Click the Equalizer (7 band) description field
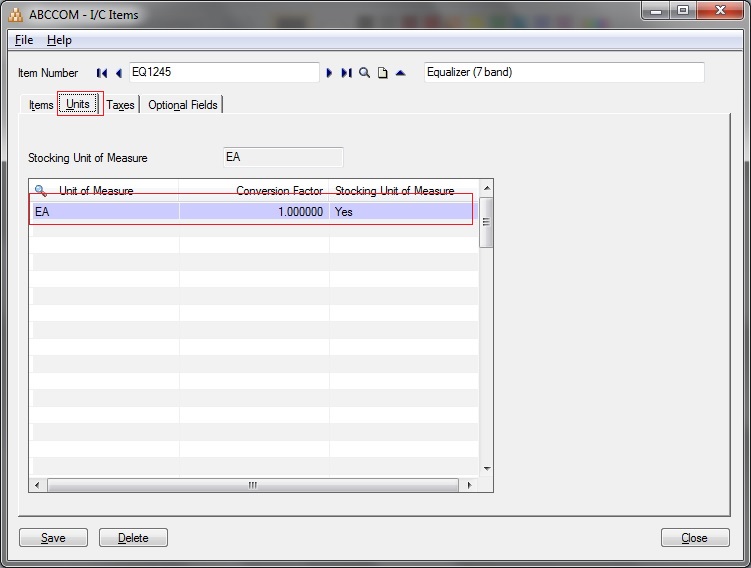The width and height of the screenshot is (751, 568). [564, 72]
